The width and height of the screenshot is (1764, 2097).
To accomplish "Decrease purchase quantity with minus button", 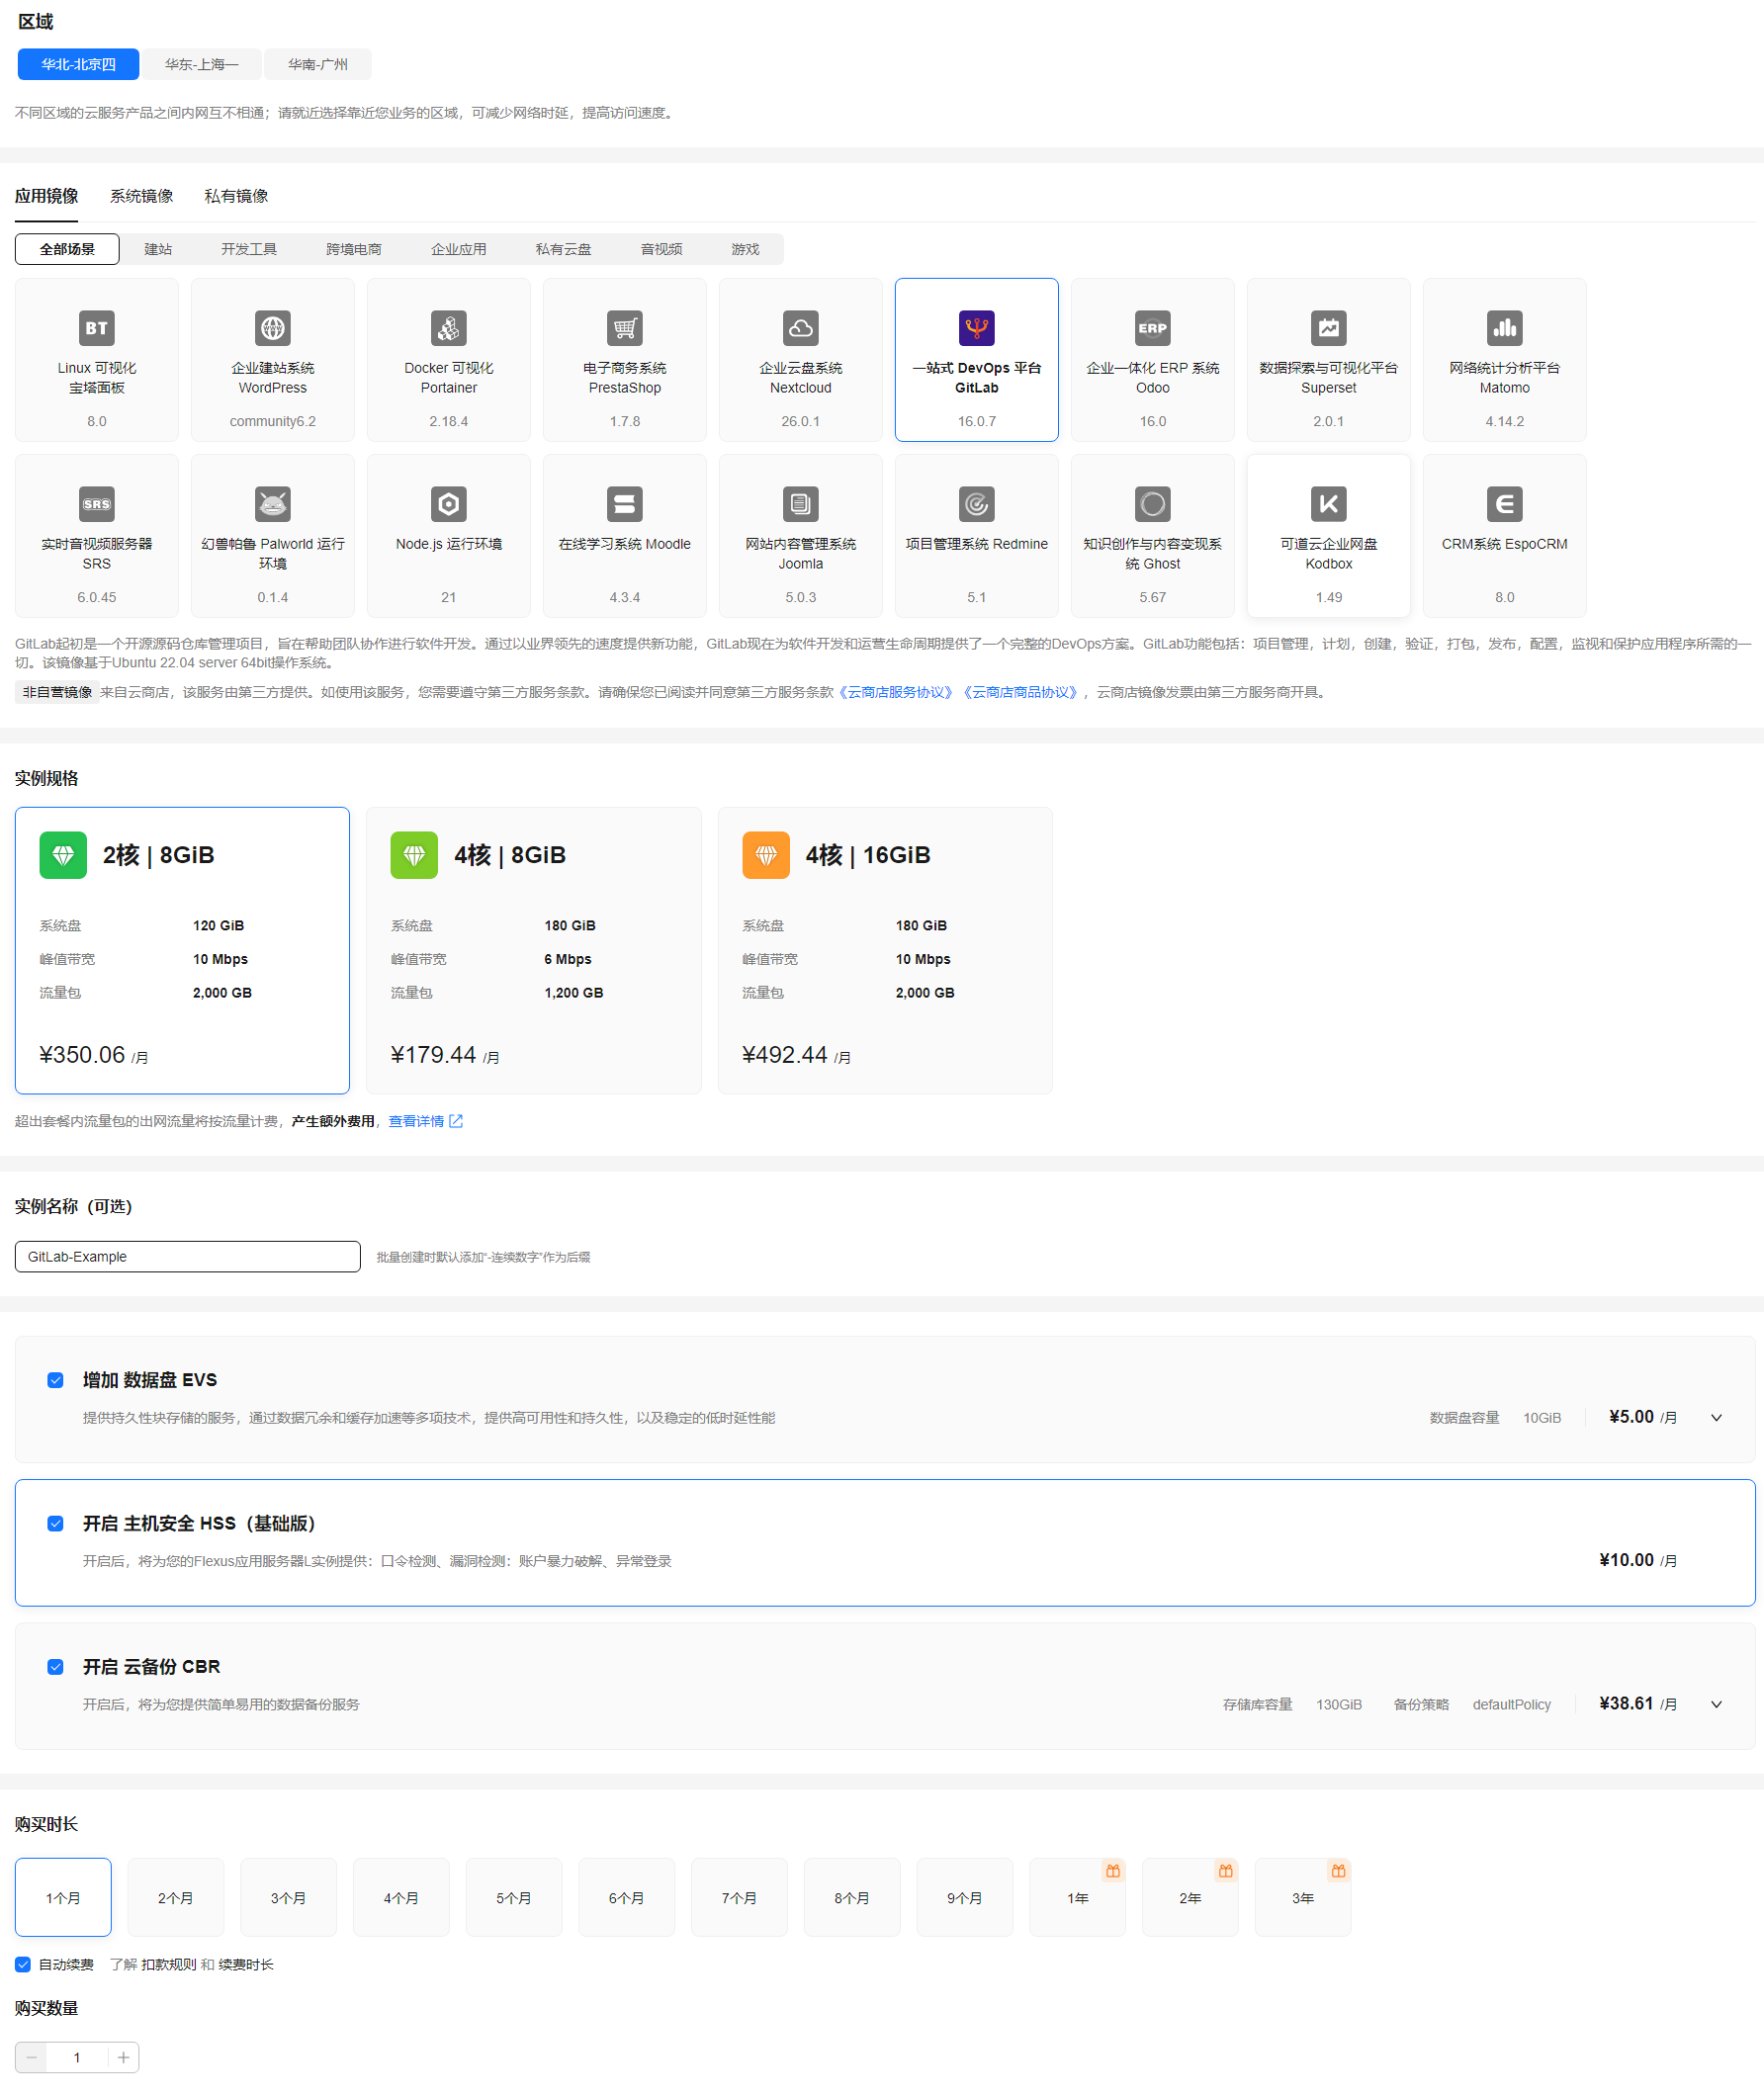I will click(31, 2057).
